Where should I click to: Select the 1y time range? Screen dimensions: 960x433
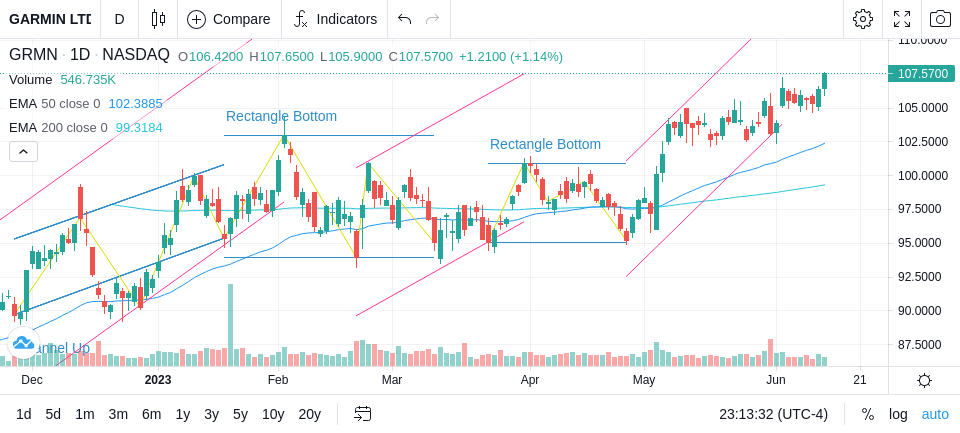182,414
